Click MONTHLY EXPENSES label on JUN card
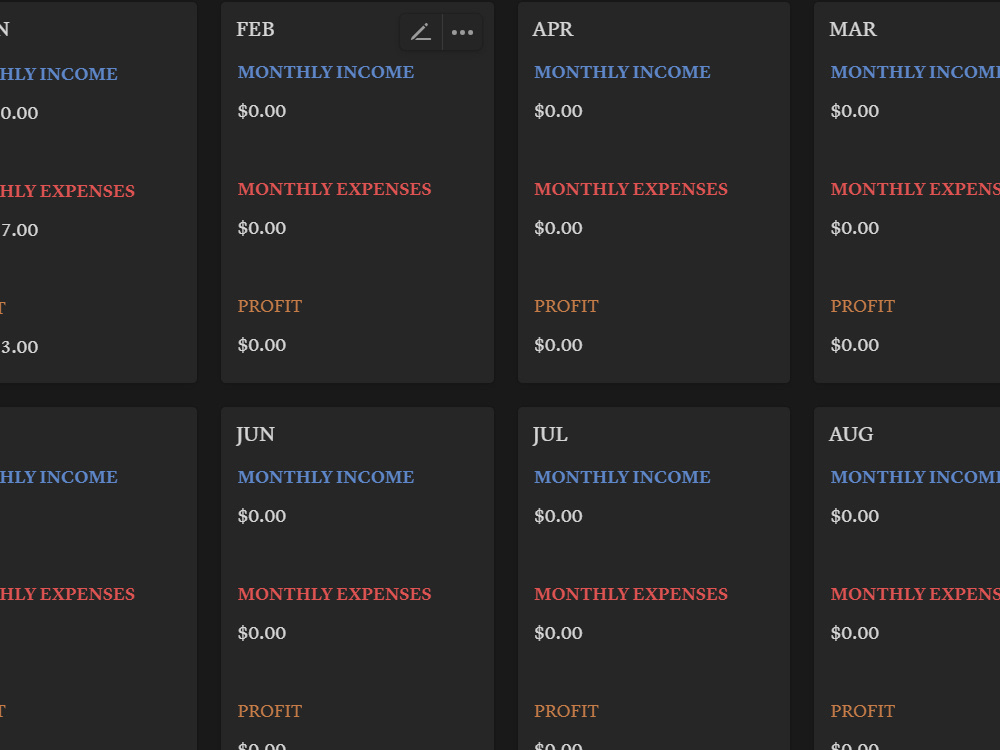Image resolution: width=1000 pixels, height=750 pixels. click(x=335, y=594)
